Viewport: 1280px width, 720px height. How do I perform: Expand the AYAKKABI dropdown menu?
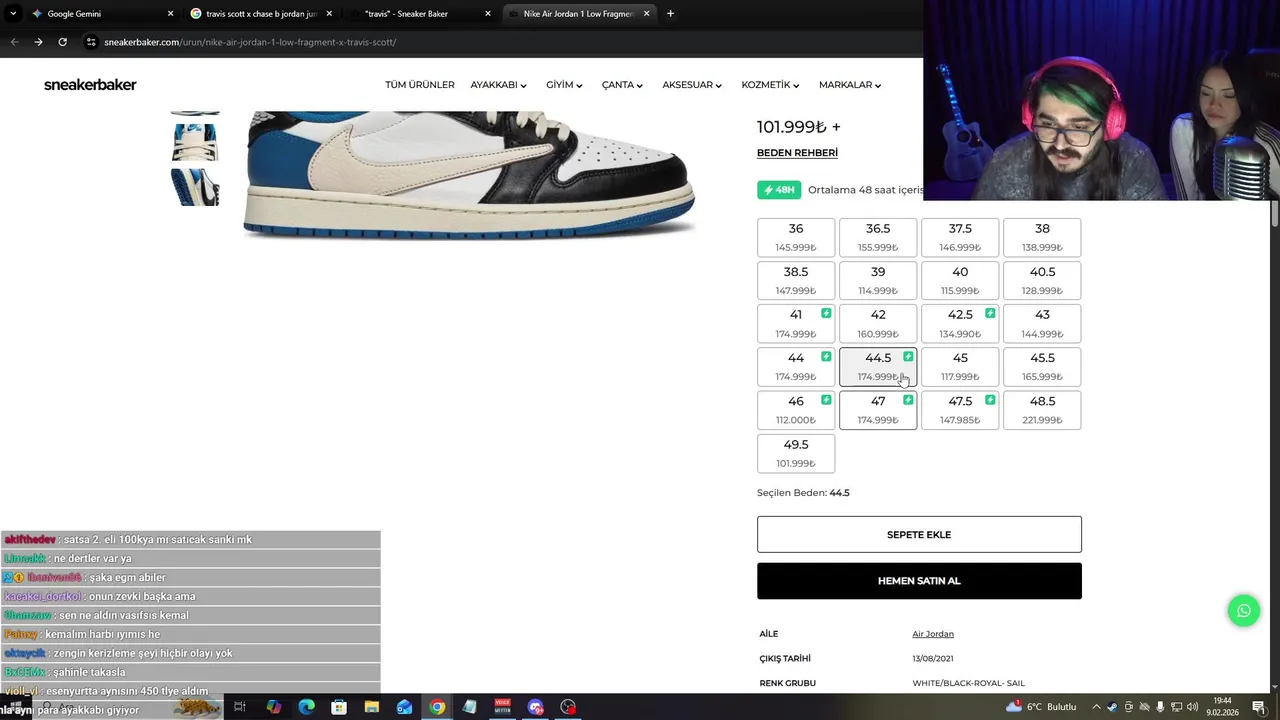[x=498, y=85]
